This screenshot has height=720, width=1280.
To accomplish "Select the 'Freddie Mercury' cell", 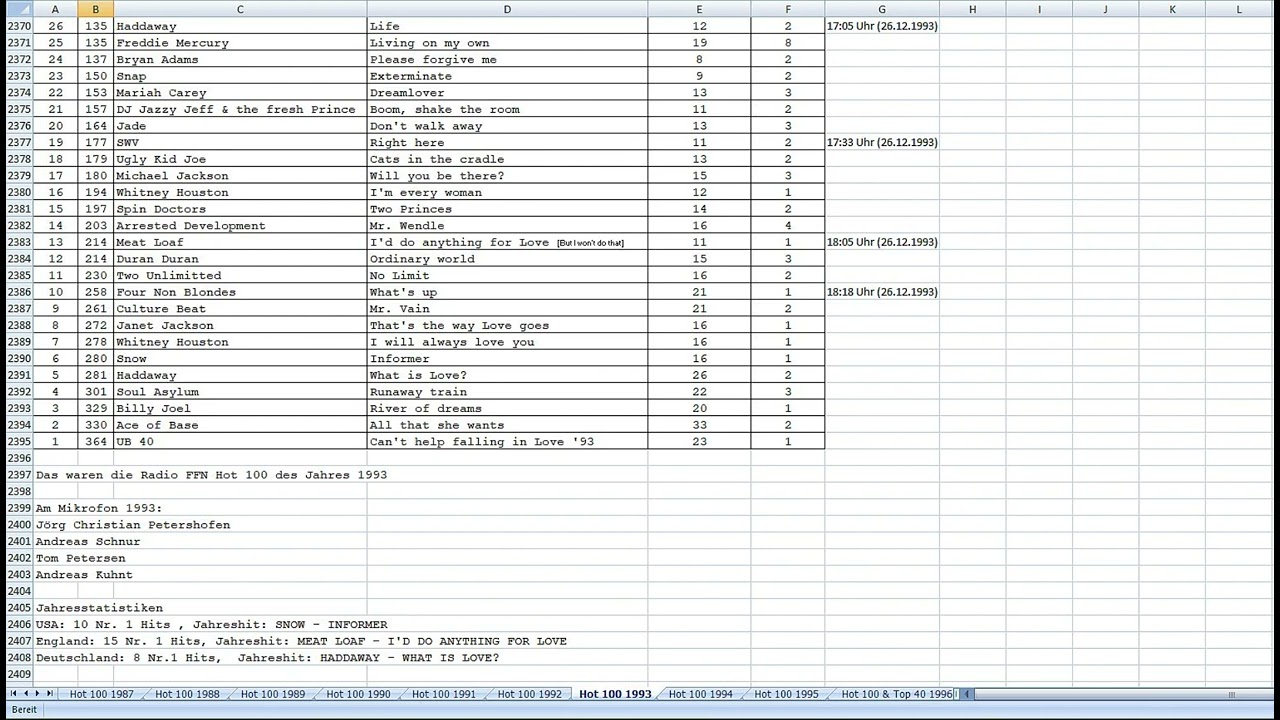I will (x=240, y=43).
